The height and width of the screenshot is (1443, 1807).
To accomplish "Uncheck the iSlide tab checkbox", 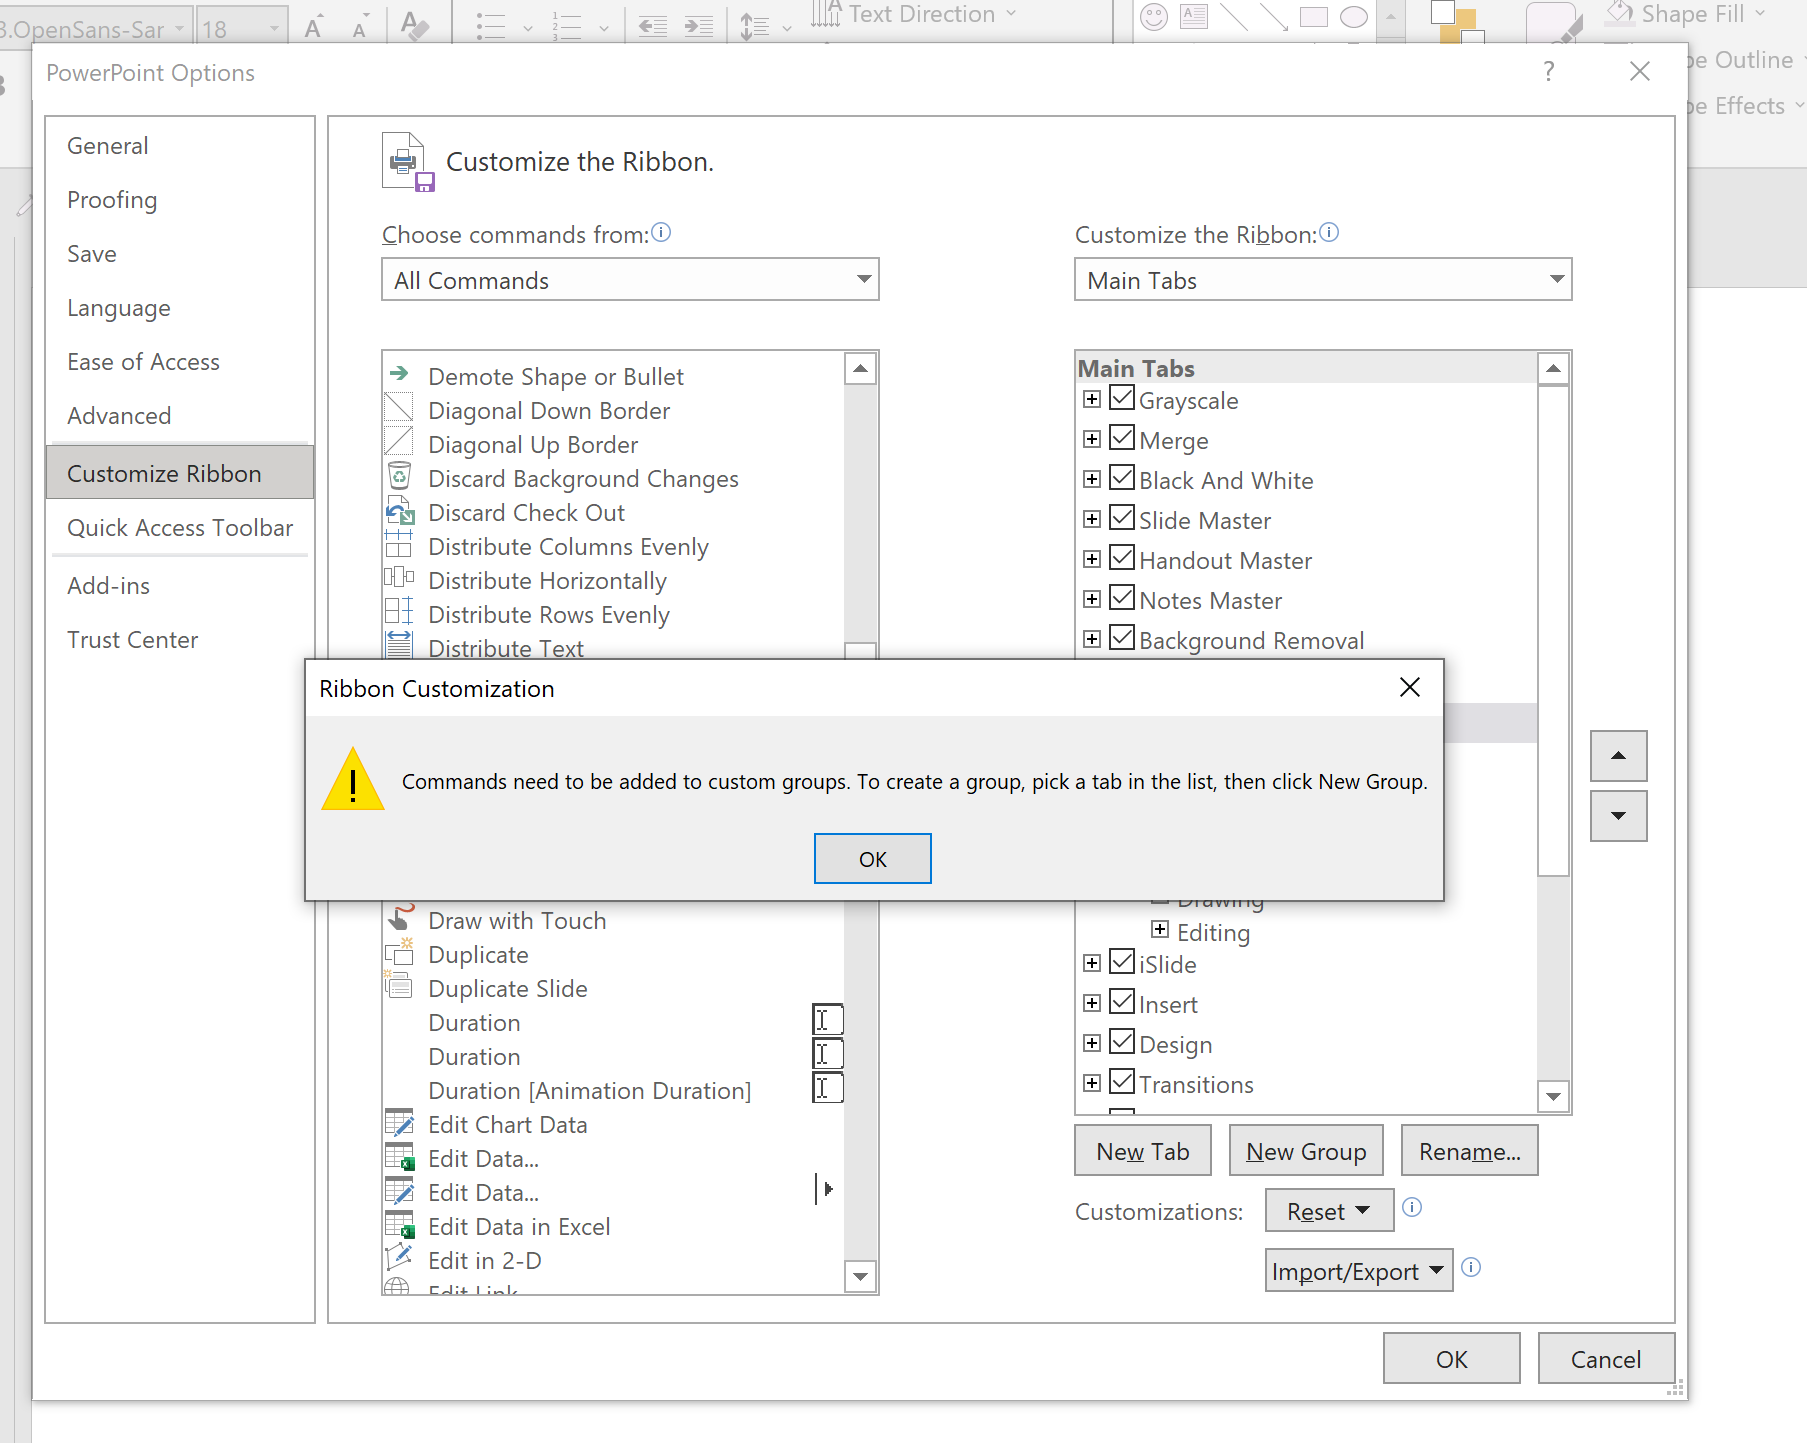I will point(1122,962).
